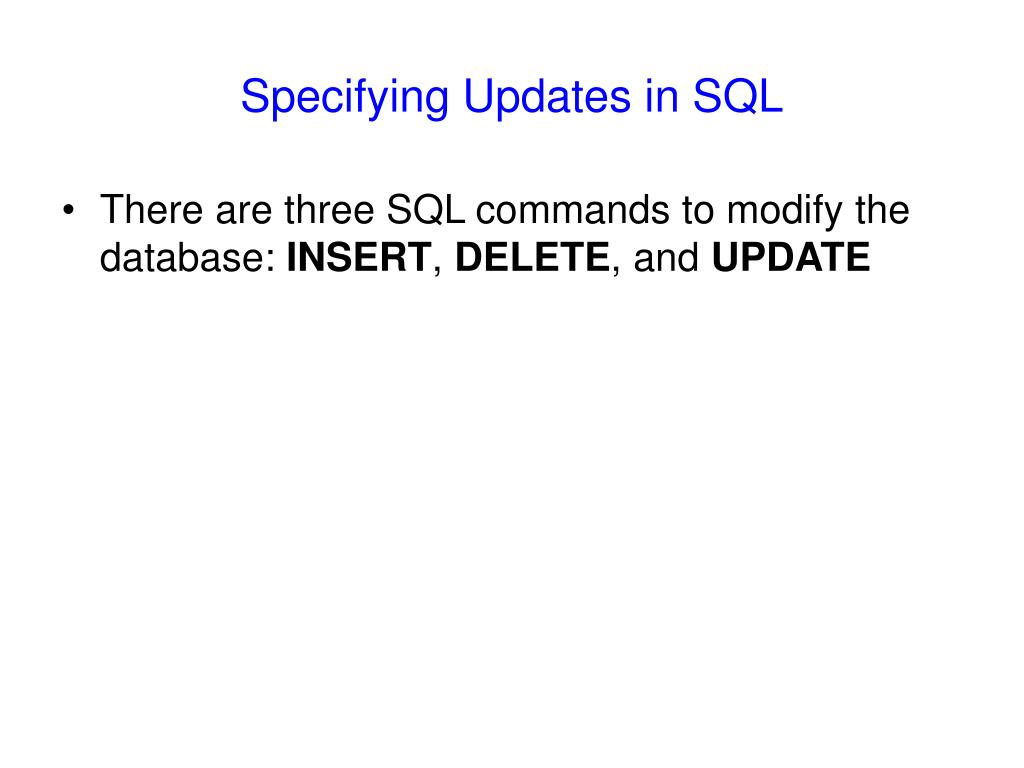The height and width of the screenshot is (768, 1024).
Task: Click the word 'in' in the title
Action: [662, 96]
